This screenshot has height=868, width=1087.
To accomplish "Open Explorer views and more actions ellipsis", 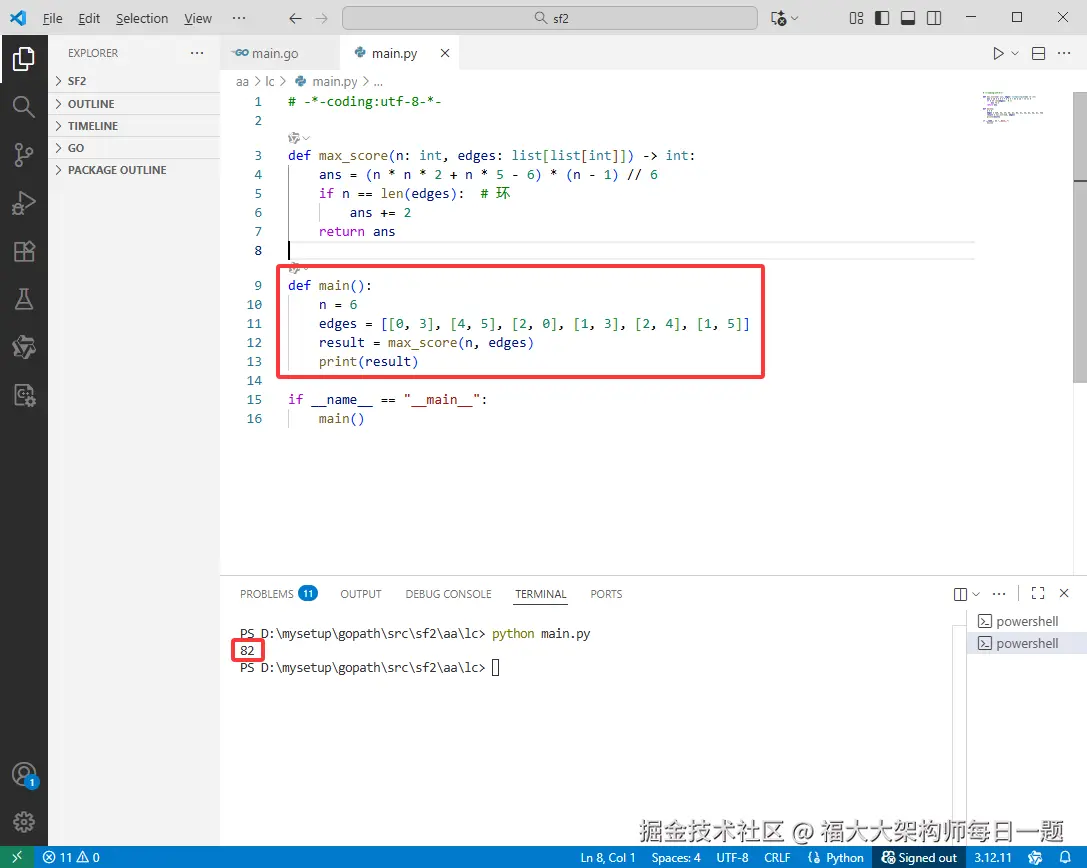I will pos(197,53).
